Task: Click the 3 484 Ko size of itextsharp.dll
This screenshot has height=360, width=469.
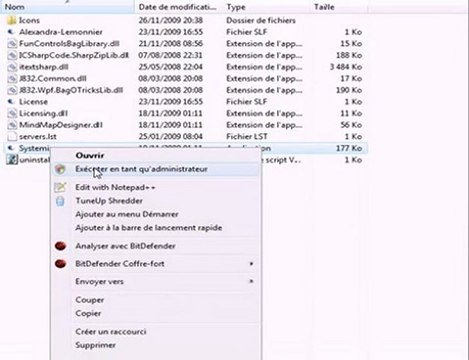Action: (x=346, y=67)
